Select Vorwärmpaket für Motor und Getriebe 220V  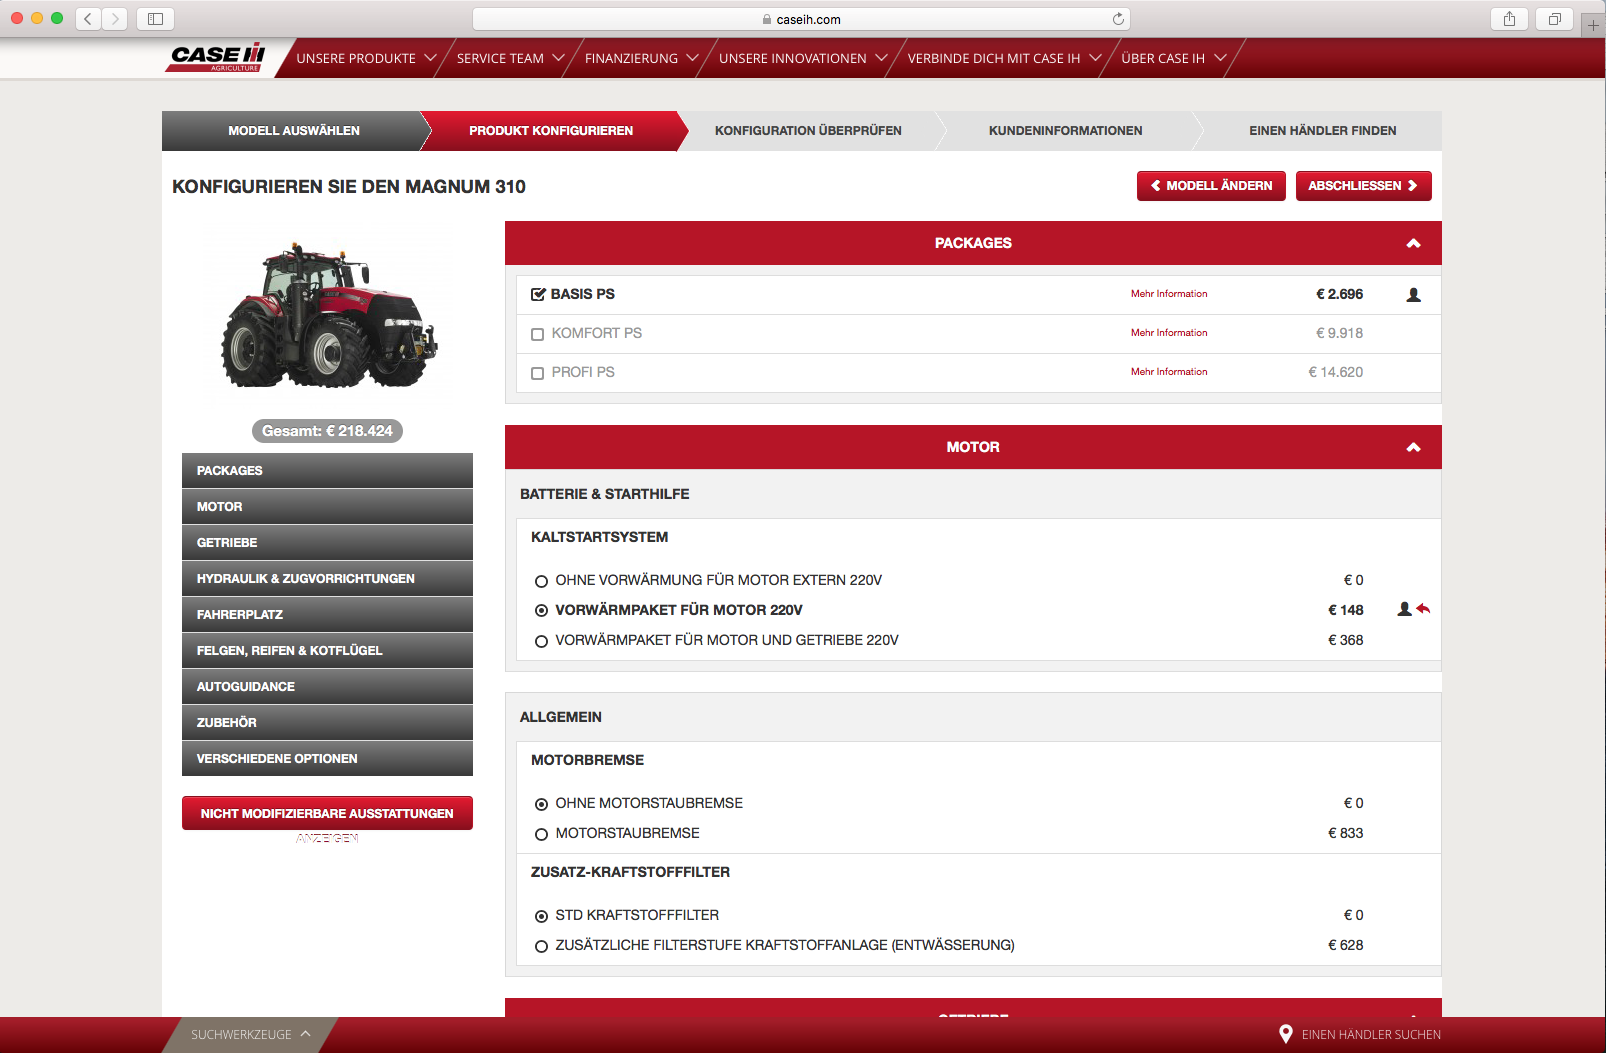click(541, 641)
